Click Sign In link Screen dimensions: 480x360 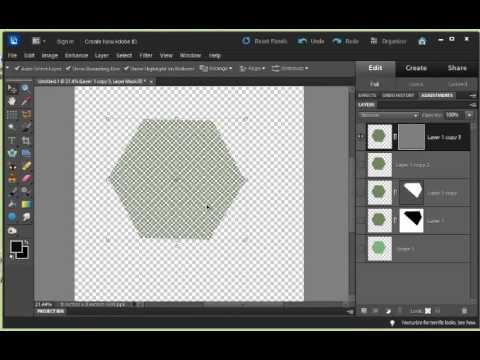[65, 41]
